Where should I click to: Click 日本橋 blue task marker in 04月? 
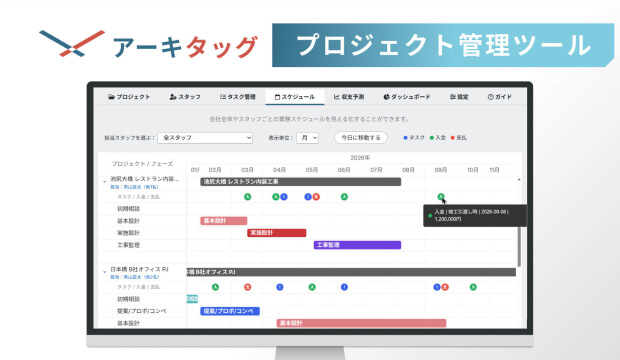(280, 287)
